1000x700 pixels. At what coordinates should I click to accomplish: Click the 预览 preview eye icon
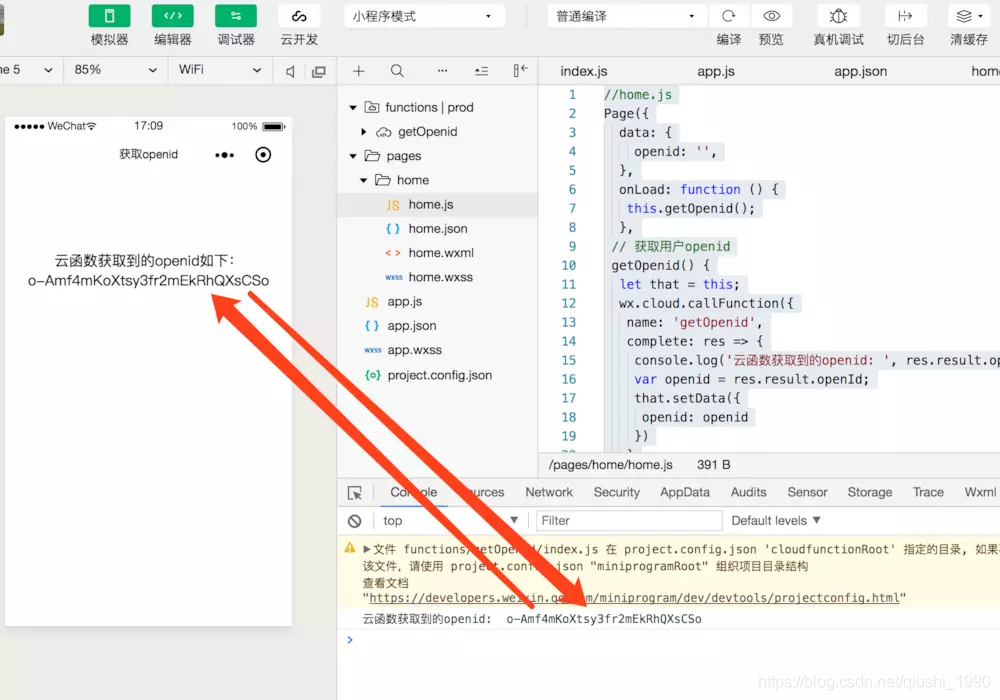click(x=772, y=16)
